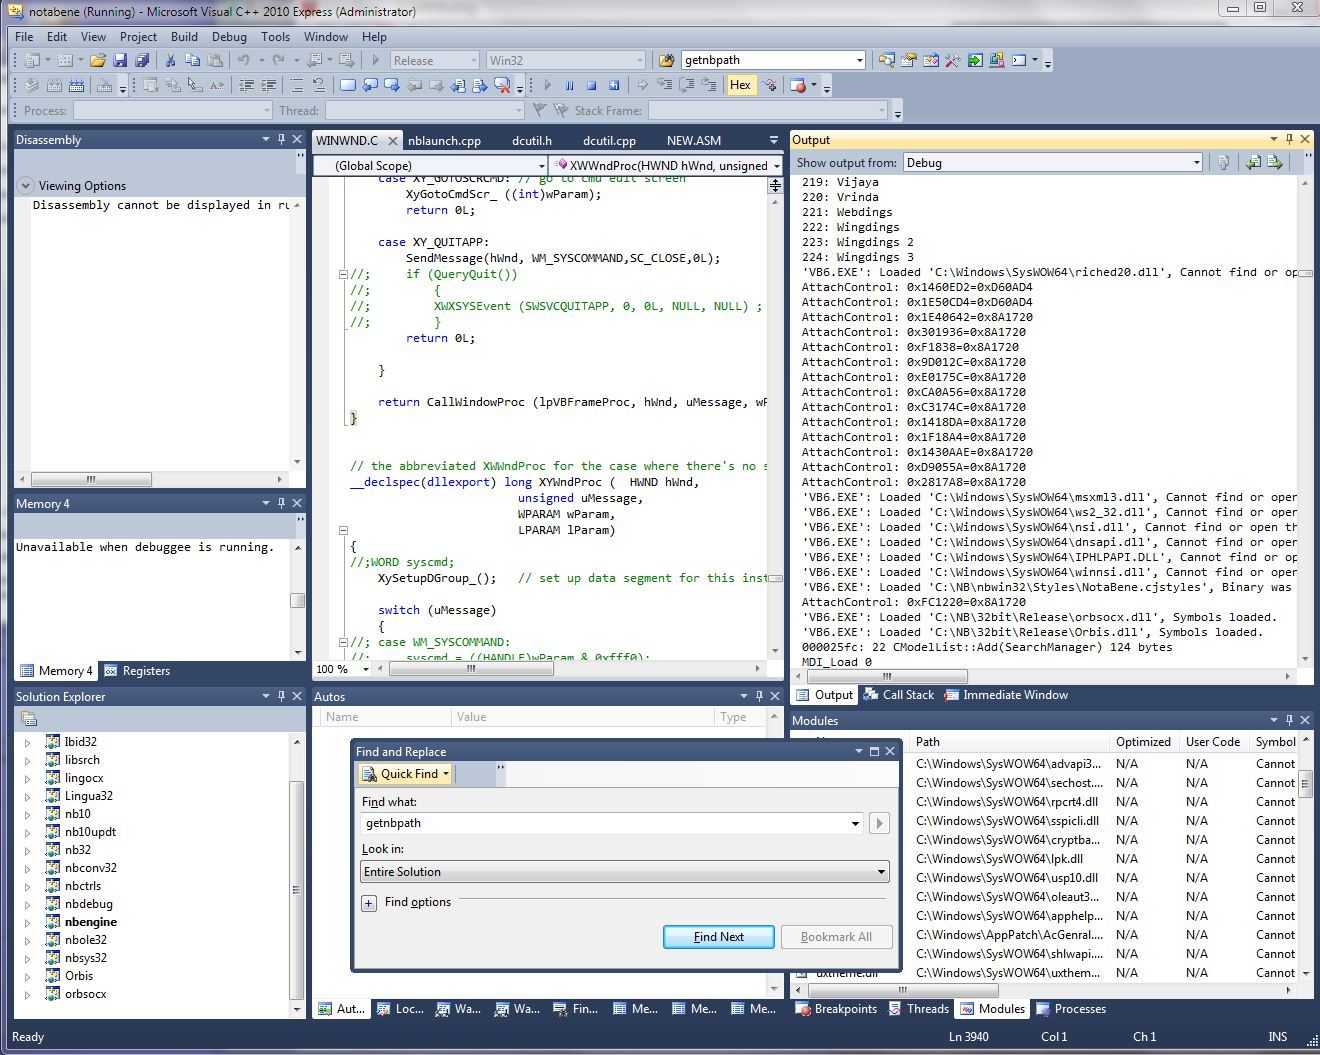Open the Win32 platform dropdown

[640, 60]
